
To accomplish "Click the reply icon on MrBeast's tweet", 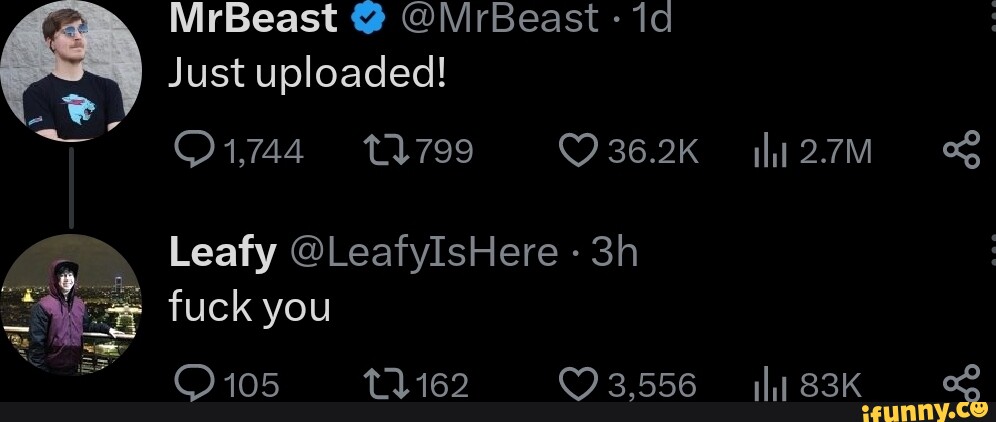I will click(192, 153).
